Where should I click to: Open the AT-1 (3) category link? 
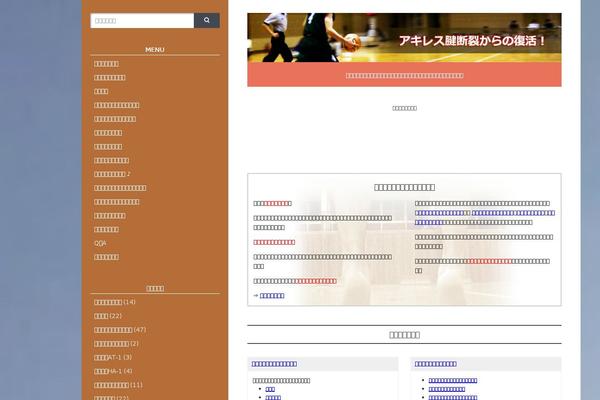(x=113, y=357)
